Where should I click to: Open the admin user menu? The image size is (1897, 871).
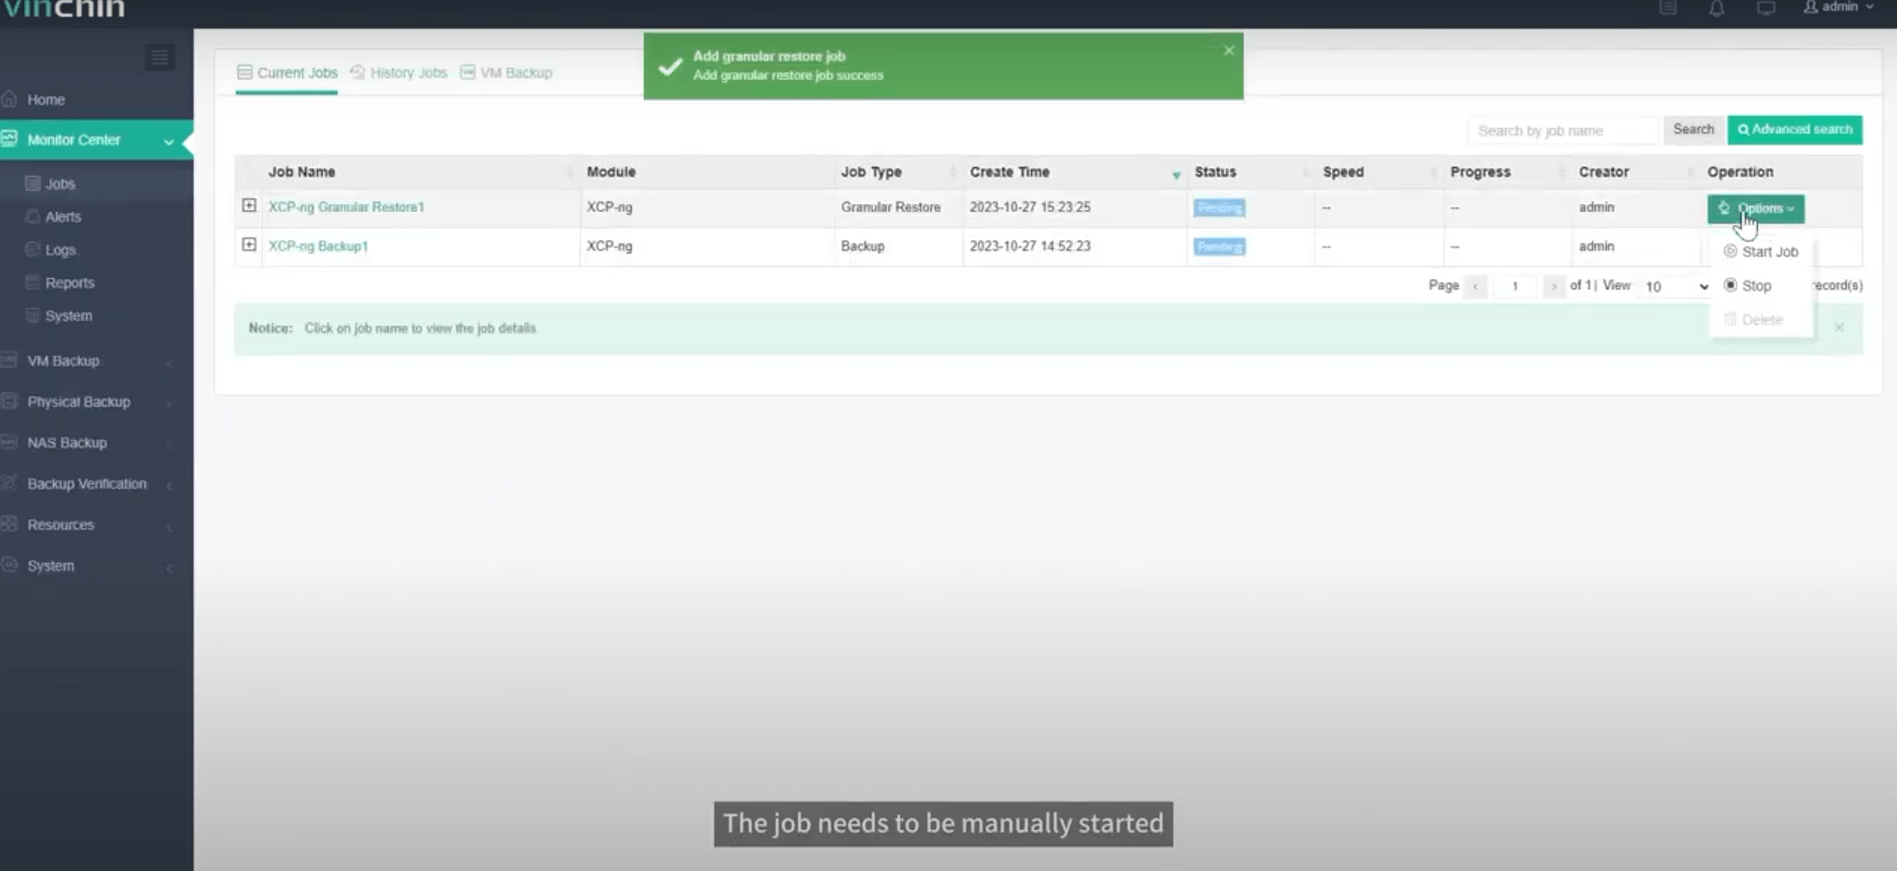(x=1838, y=7)
